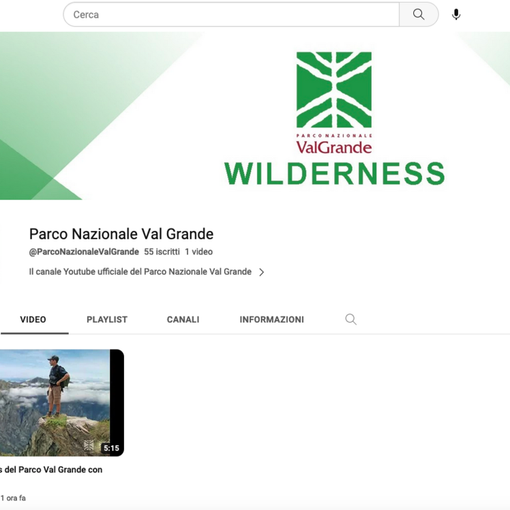510x510 pixels.
Task: Click the @ParcoNazionaleValGrande handle
Action: tap(84, 252)
